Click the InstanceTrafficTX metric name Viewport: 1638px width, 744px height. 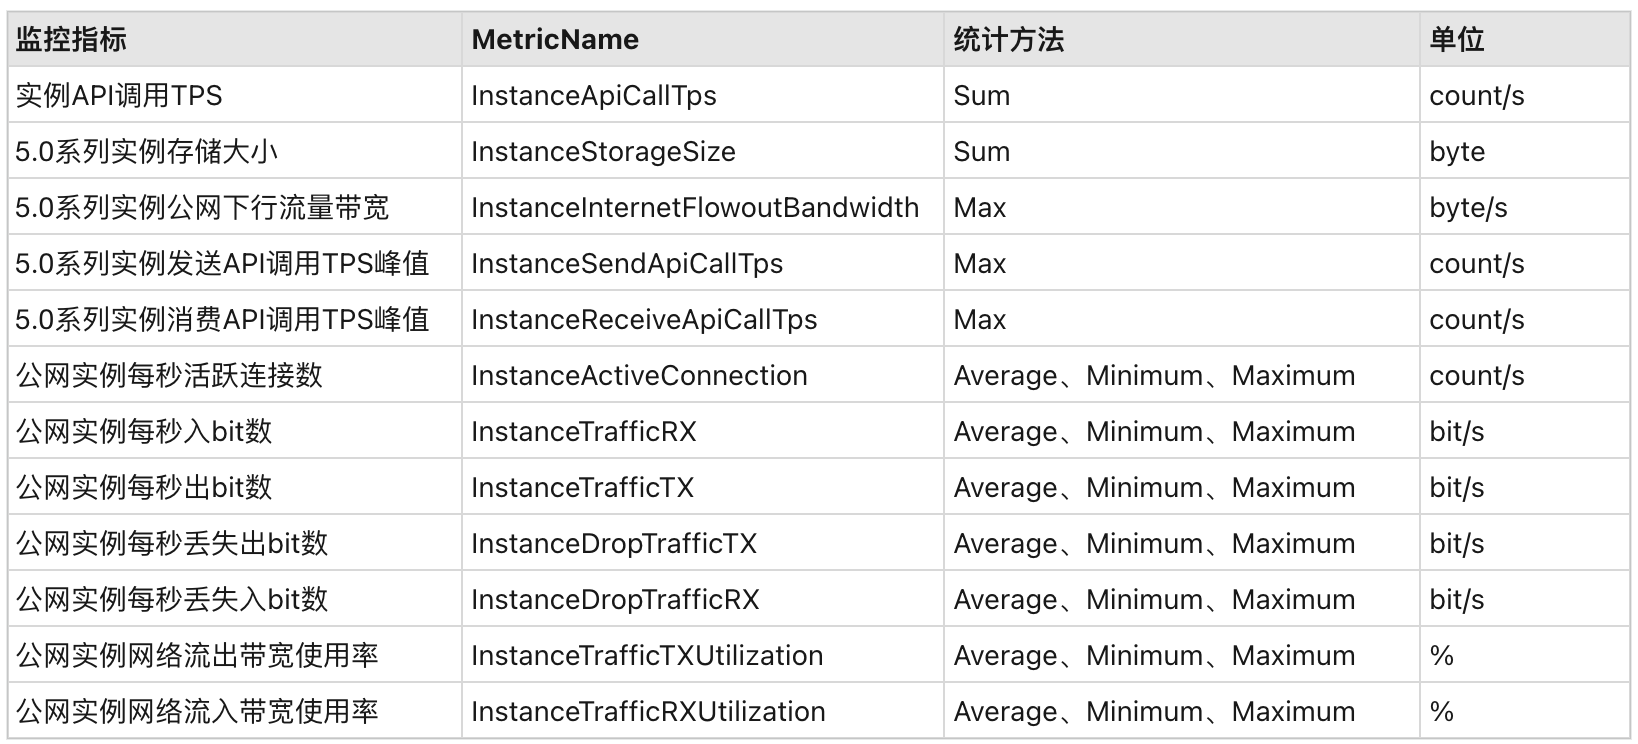coord(582,488)
